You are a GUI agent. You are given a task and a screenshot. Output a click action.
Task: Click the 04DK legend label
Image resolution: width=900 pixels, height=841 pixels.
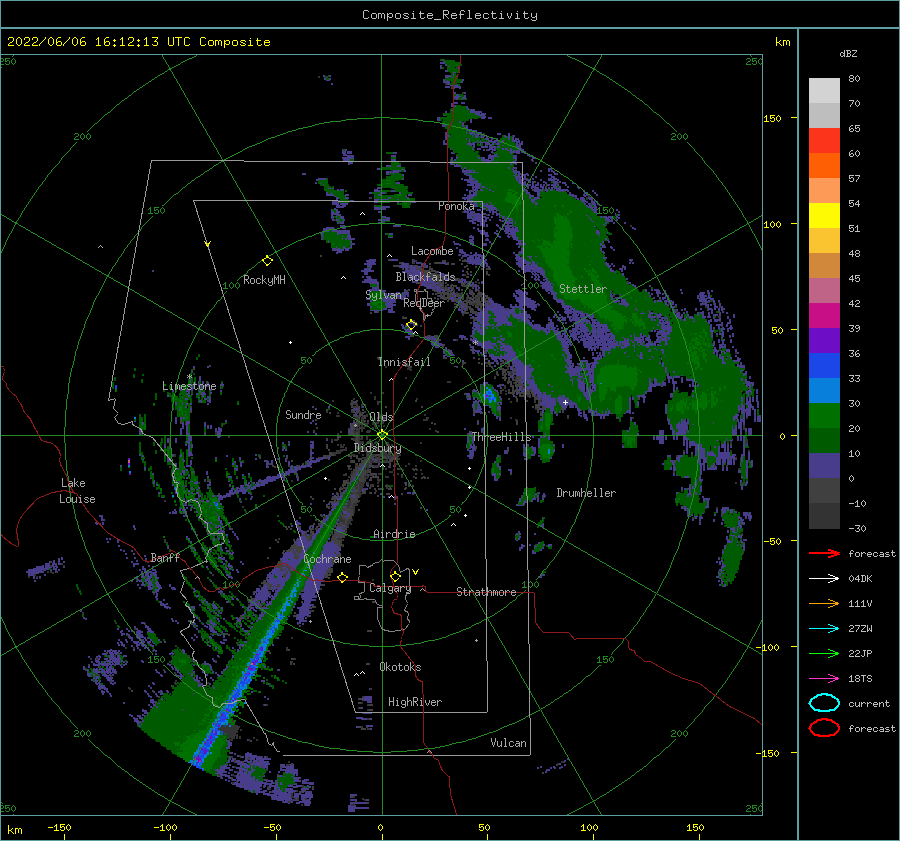tap(860, 579)
